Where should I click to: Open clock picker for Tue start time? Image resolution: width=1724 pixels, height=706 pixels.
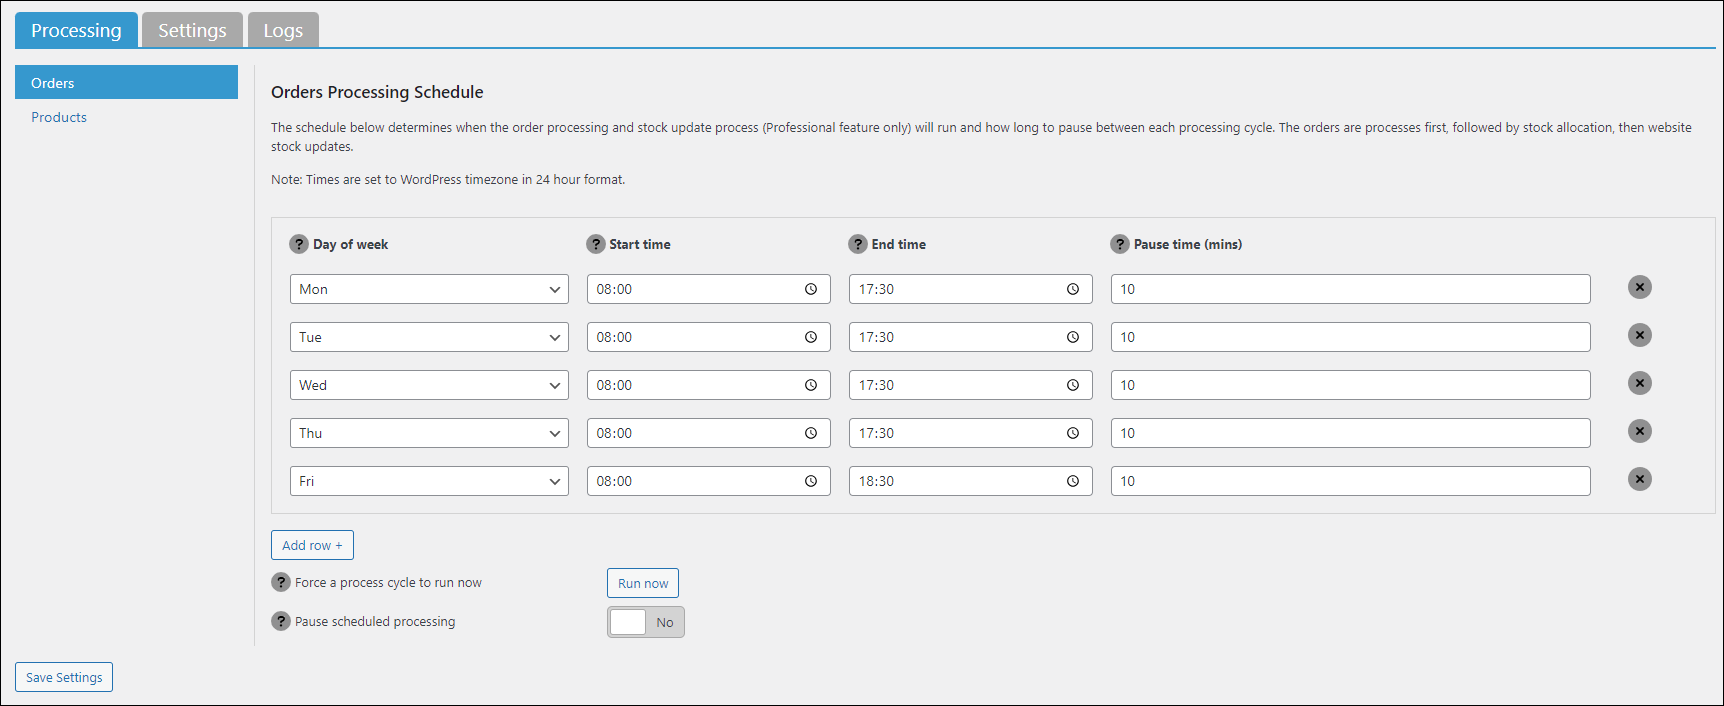click(811, 337)
